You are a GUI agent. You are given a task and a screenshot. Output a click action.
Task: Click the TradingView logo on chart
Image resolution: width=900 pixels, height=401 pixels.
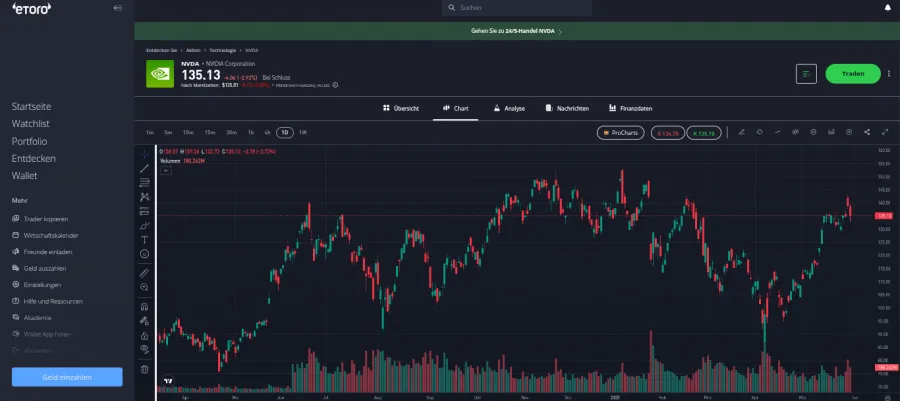coord(168,380)
